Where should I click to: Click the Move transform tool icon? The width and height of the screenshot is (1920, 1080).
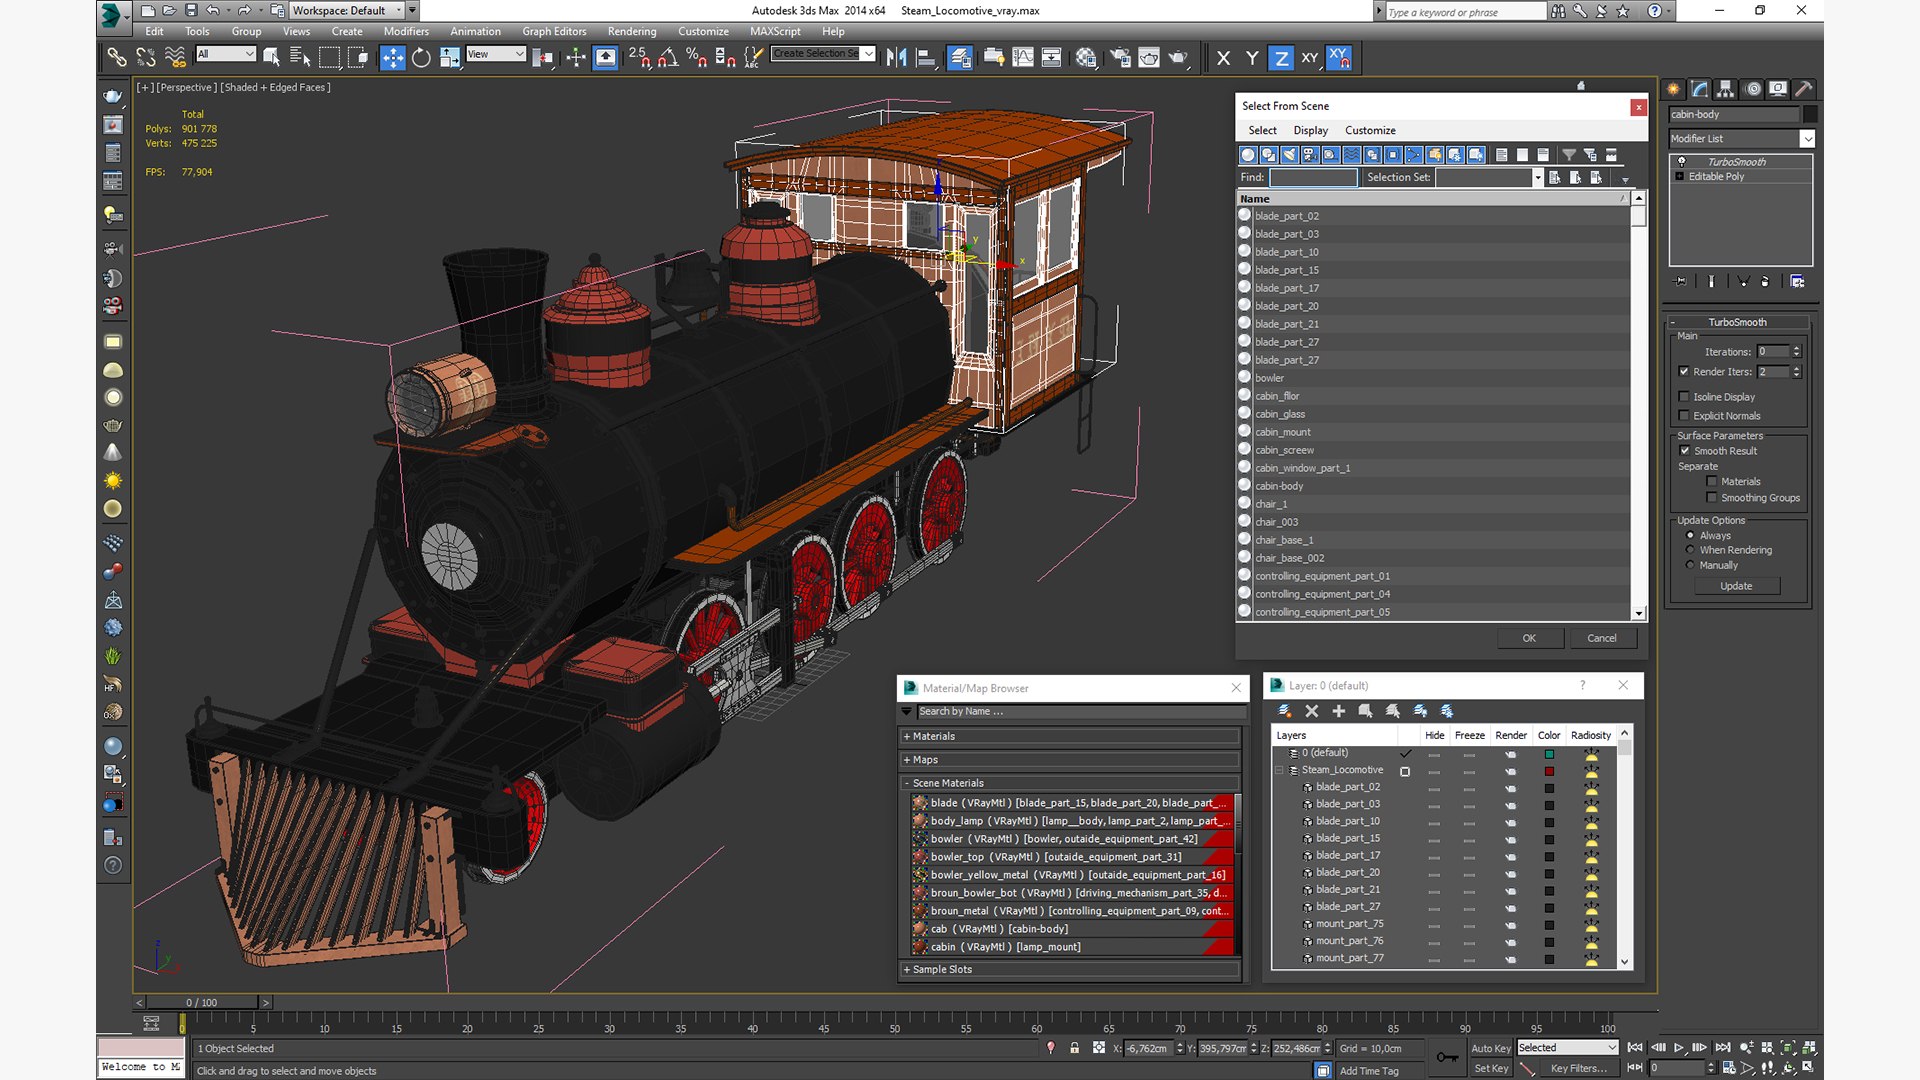pos(392,55)
